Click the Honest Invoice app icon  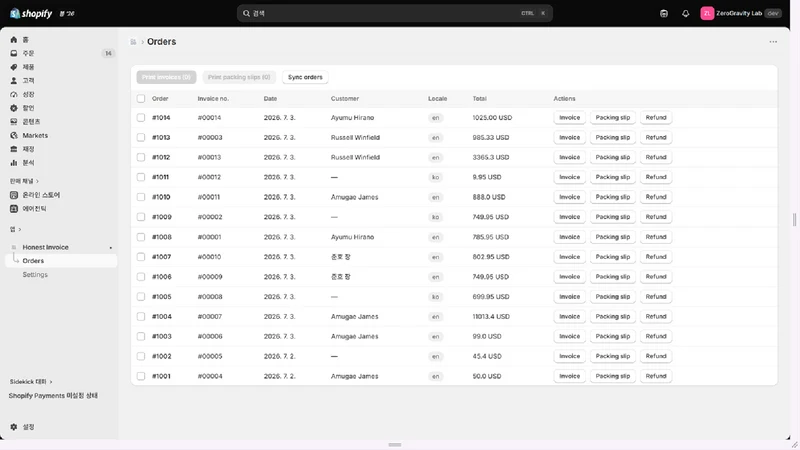[x=14, y=247]
